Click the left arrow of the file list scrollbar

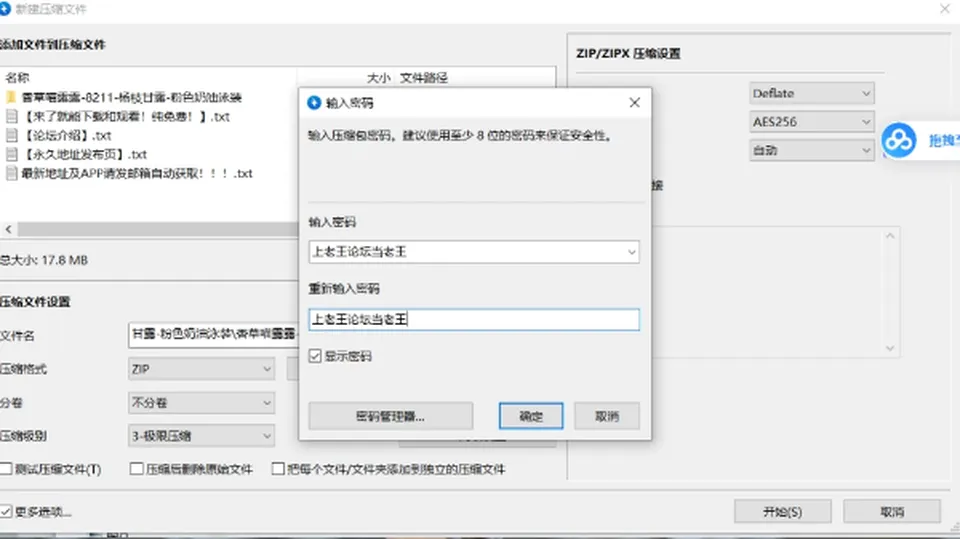coord(9,230)
